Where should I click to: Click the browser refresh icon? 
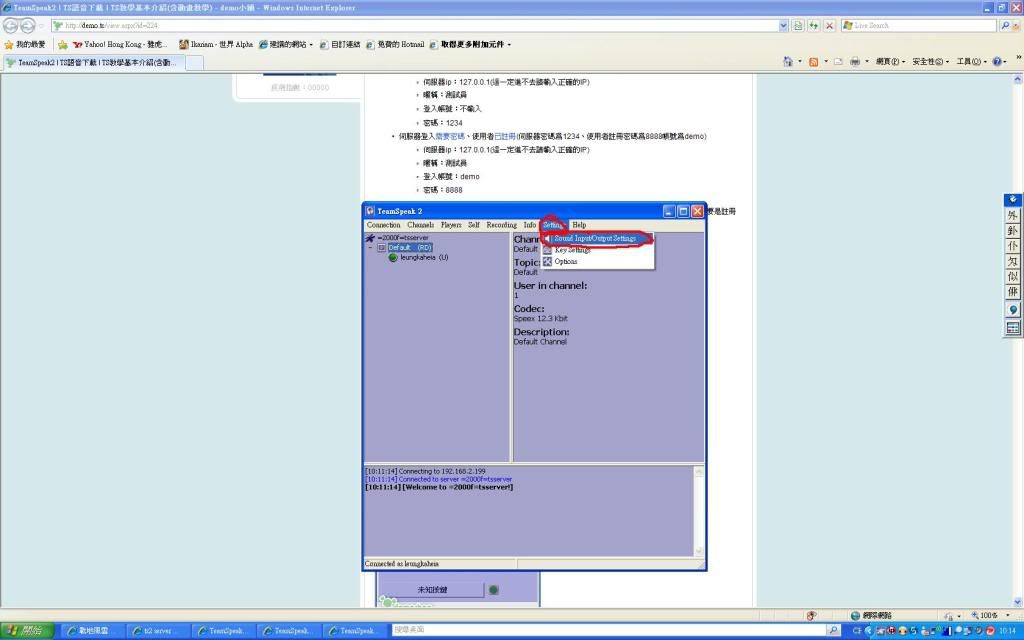(814, 25)
